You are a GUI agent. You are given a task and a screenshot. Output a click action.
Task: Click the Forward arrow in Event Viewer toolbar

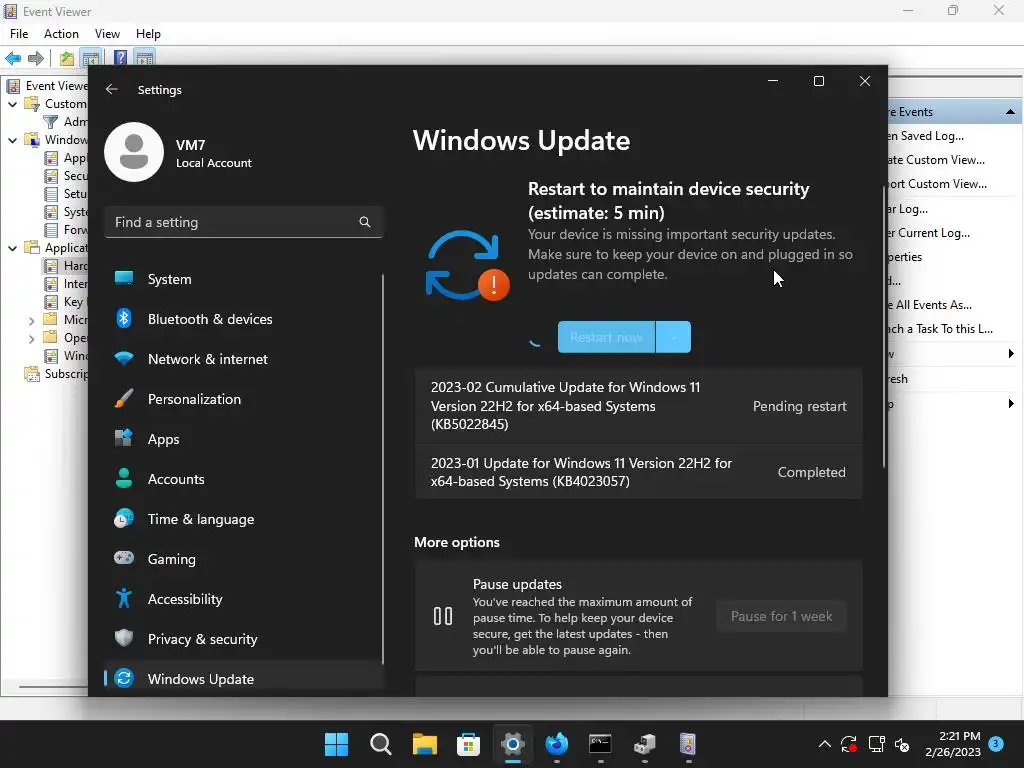coord(36,58)
